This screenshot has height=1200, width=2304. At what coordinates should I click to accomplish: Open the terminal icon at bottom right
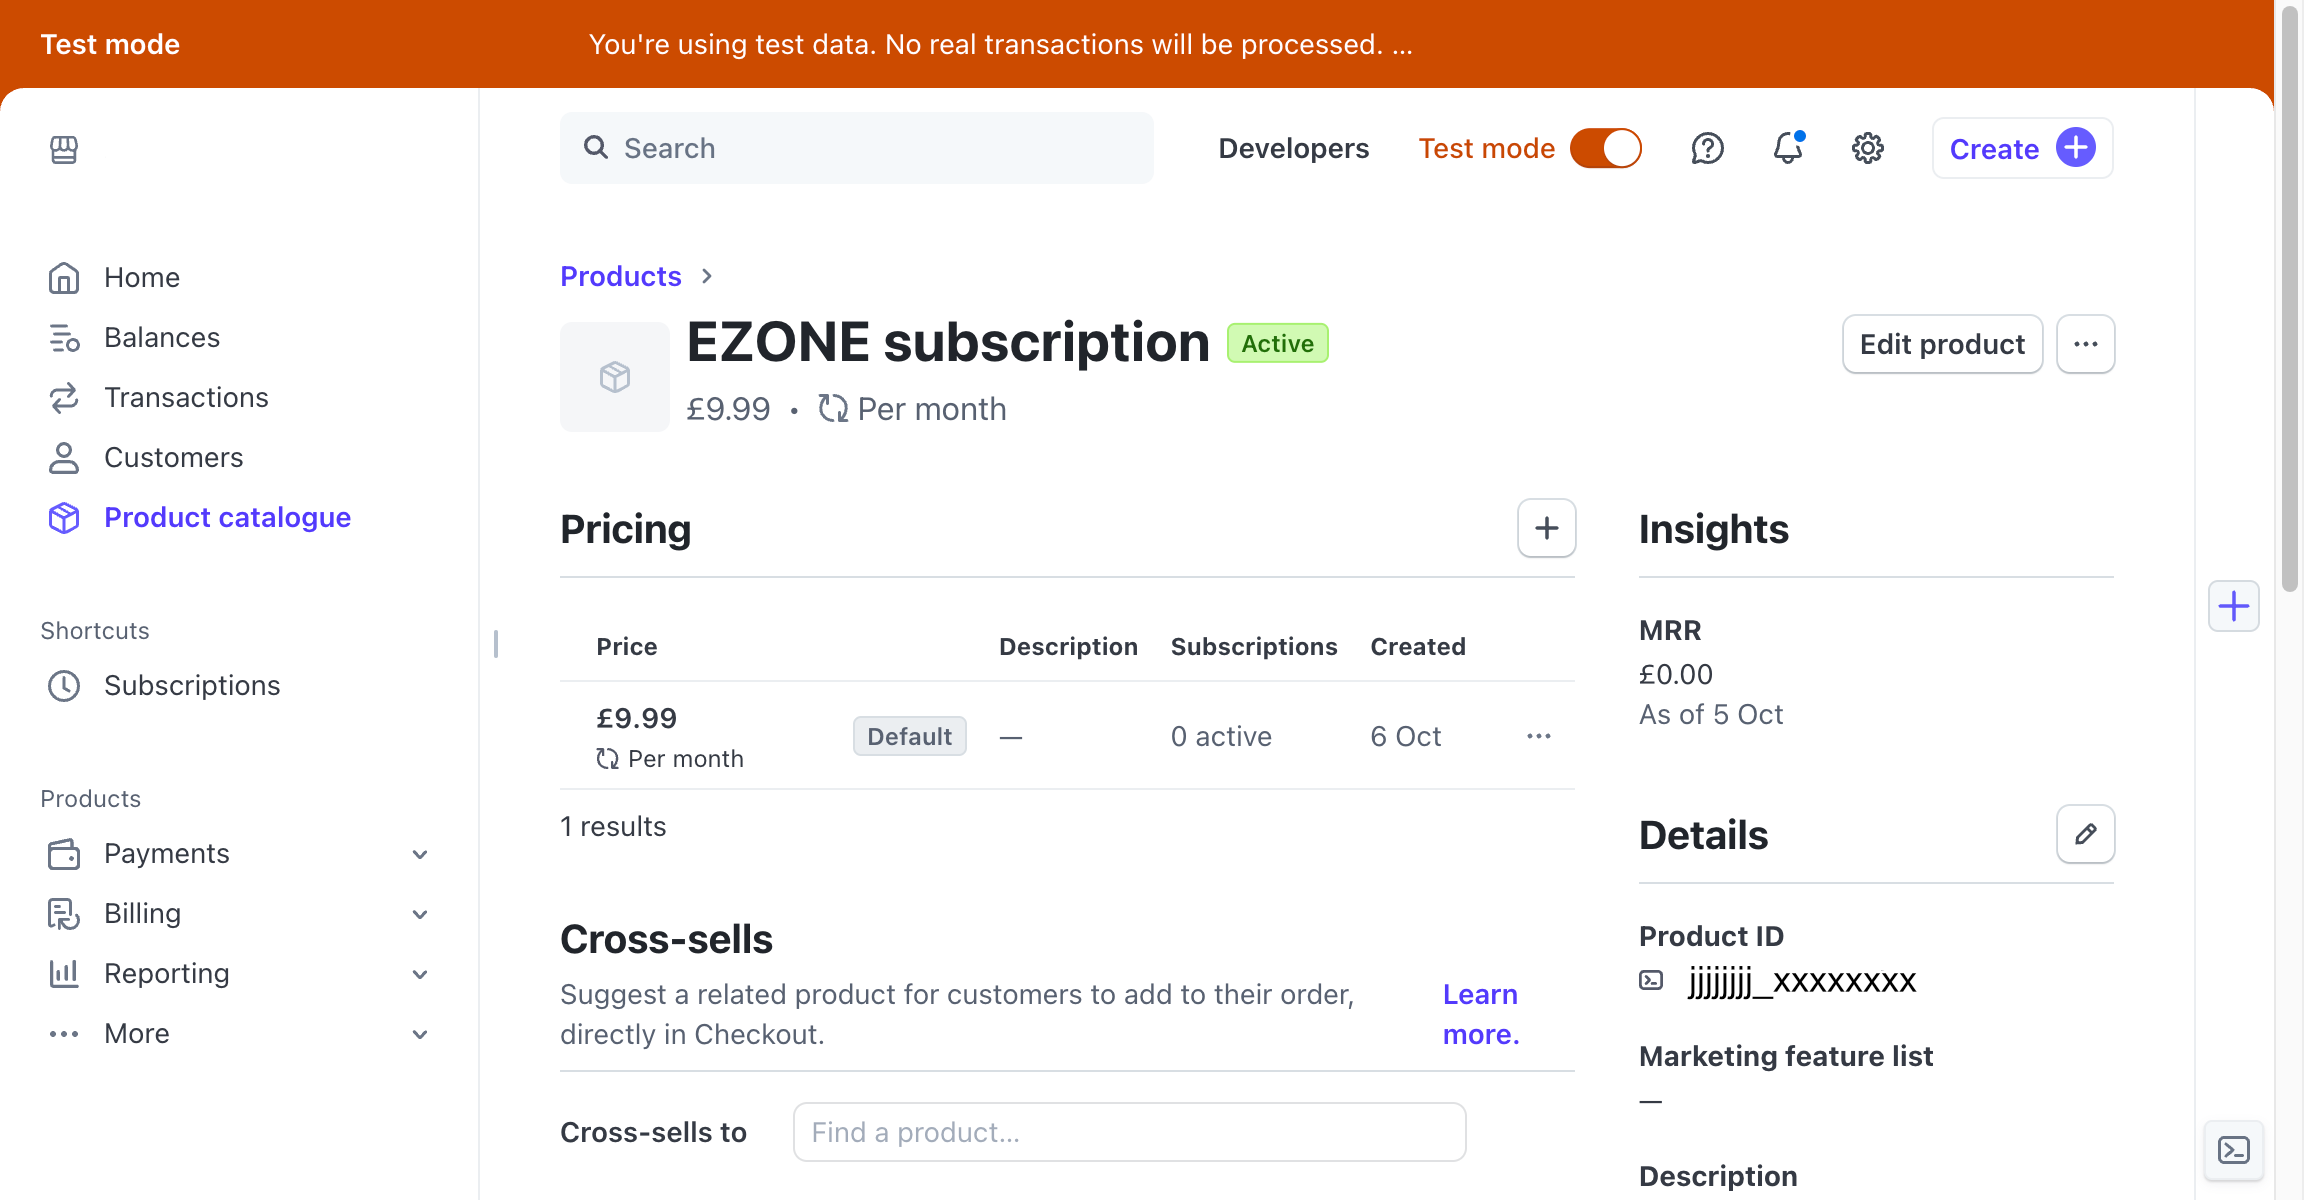coord(2233,1150)
